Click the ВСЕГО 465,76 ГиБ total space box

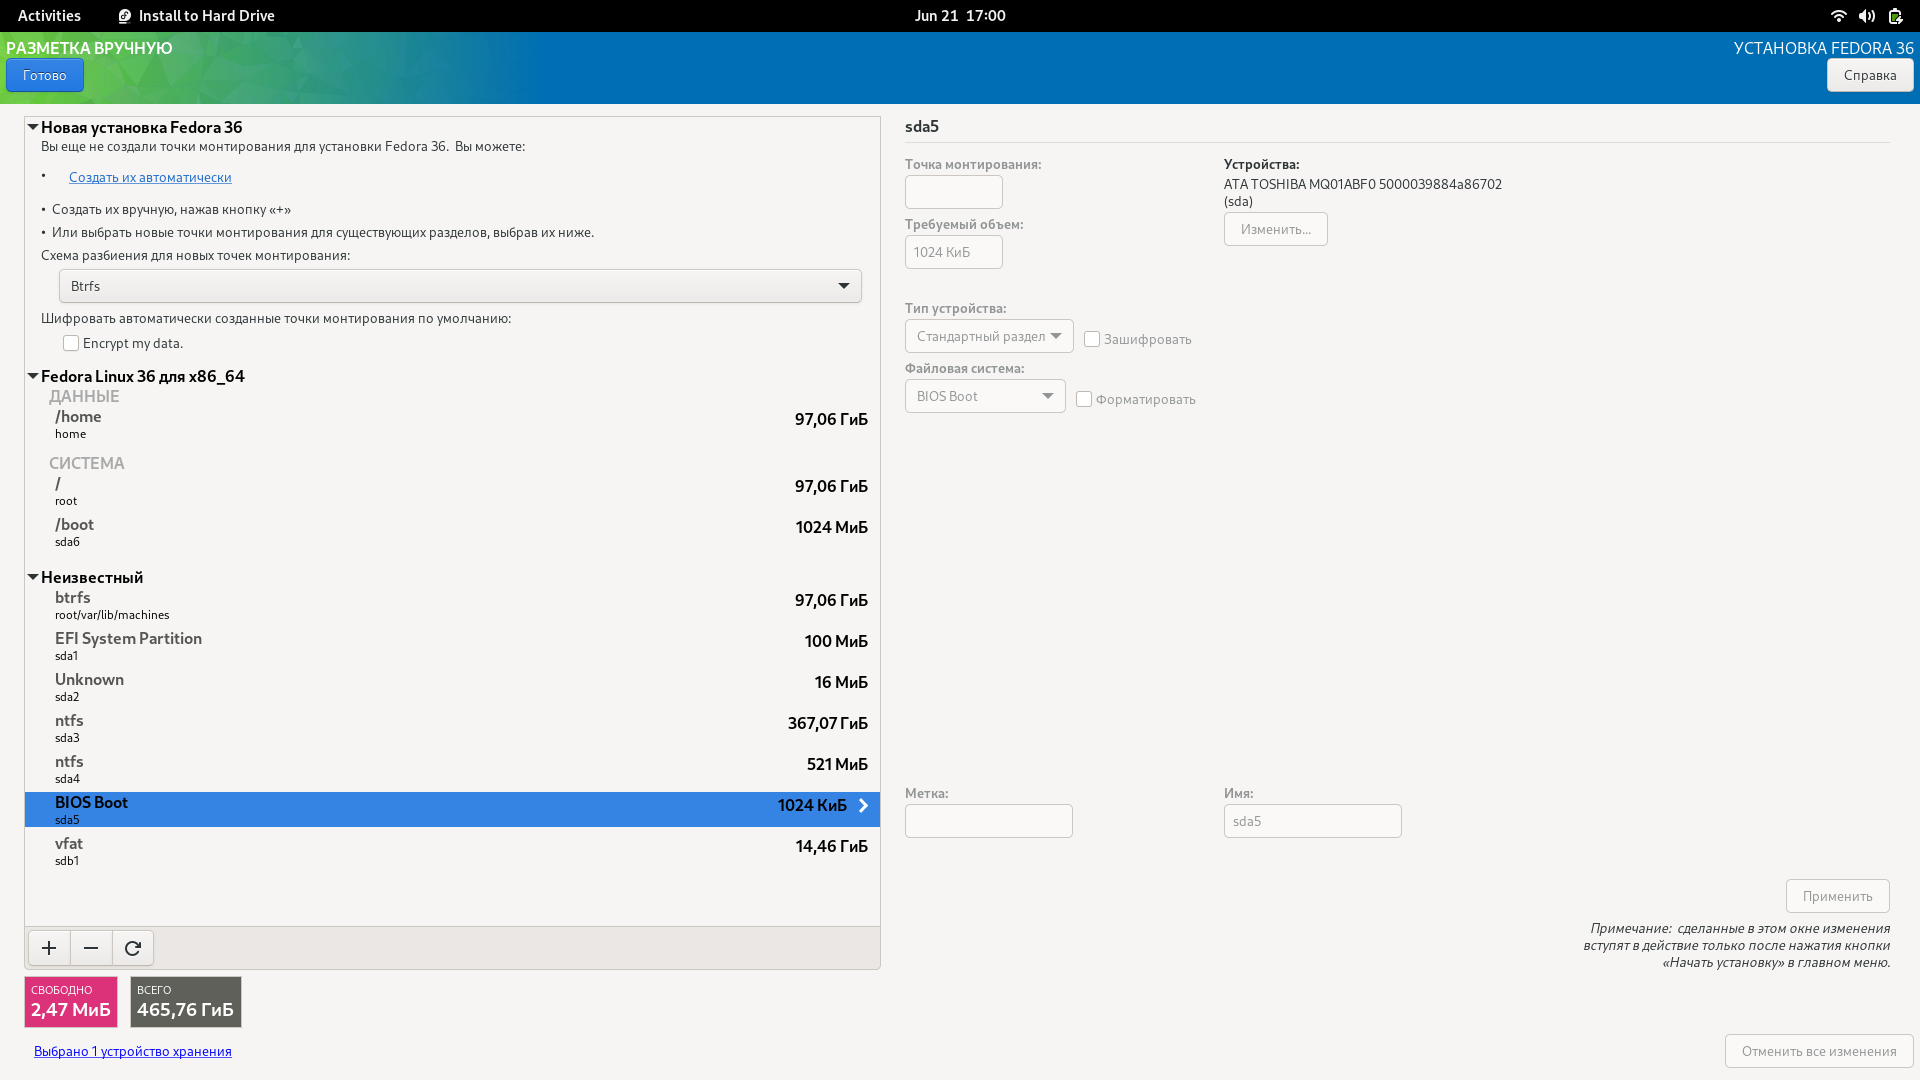coord(186,1002)
